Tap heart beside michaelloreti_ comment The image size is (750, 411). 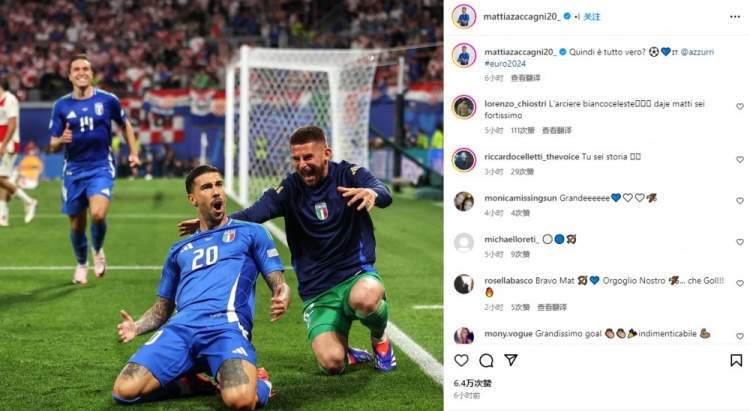pyautogui.click(x=739, y=242)
